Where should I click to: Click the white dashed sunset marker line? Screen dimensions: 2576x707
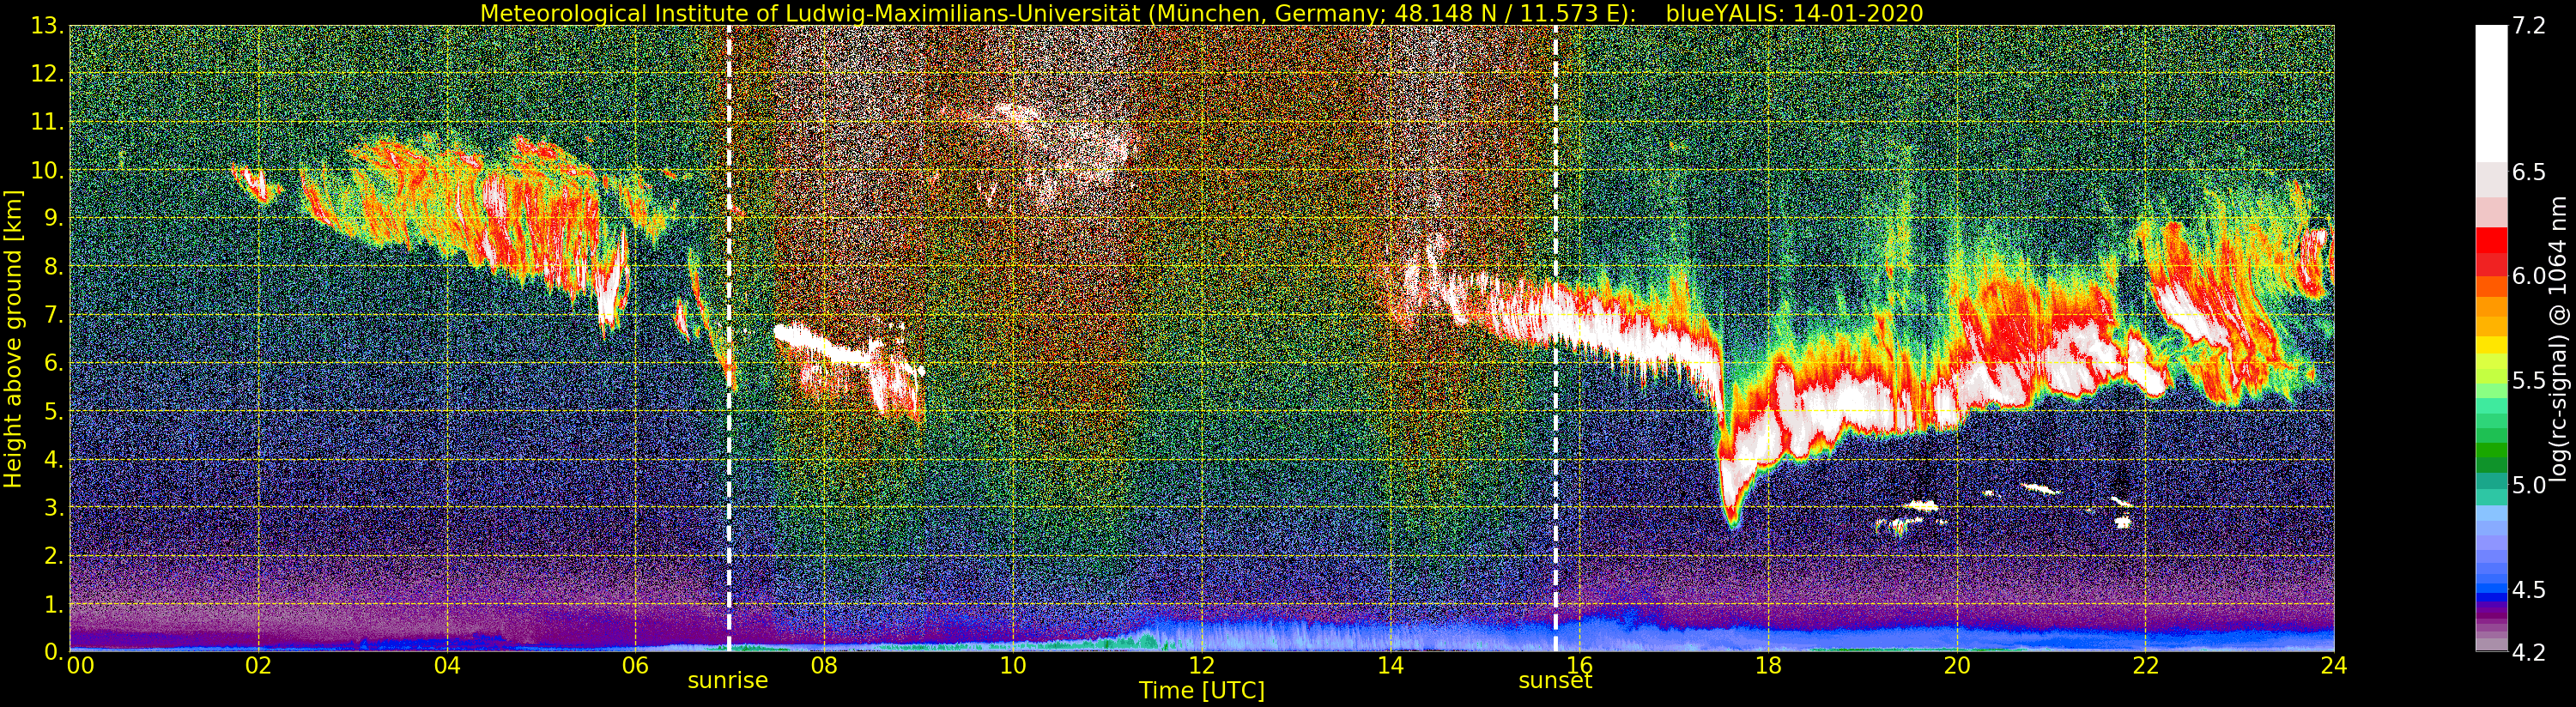(1555, 338)
